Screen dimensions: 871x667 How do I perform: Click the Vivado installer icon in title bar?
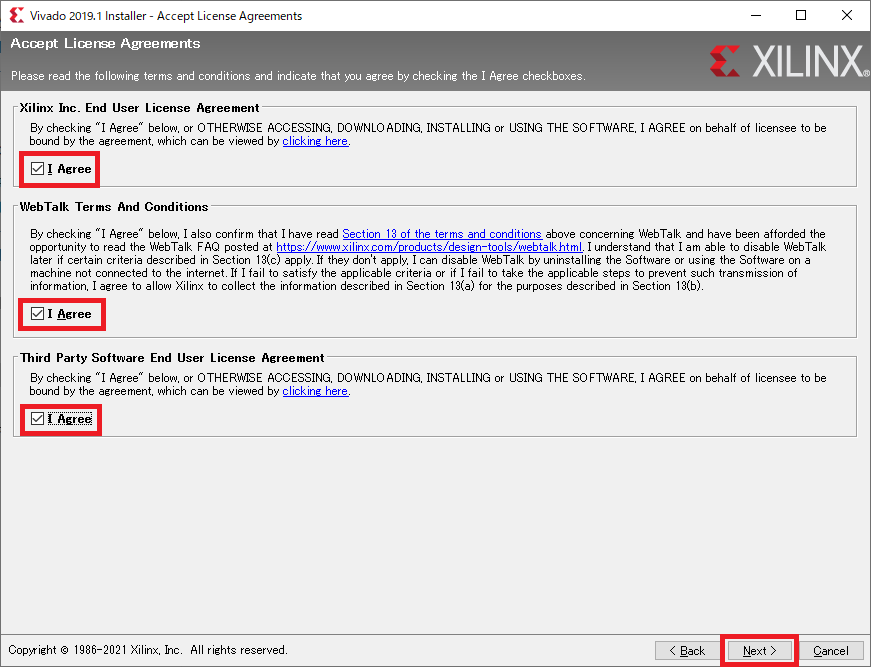click(x=15, y=16)
